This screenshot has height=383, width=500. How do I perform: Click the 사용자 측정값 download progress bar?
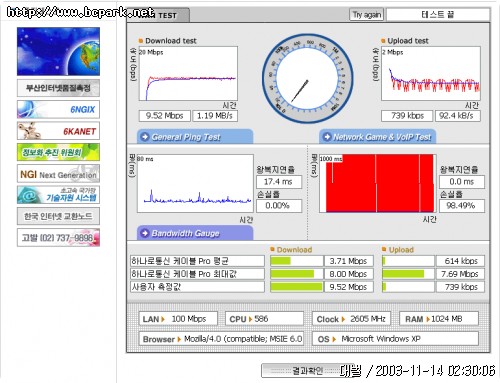[x=296, y=287]
